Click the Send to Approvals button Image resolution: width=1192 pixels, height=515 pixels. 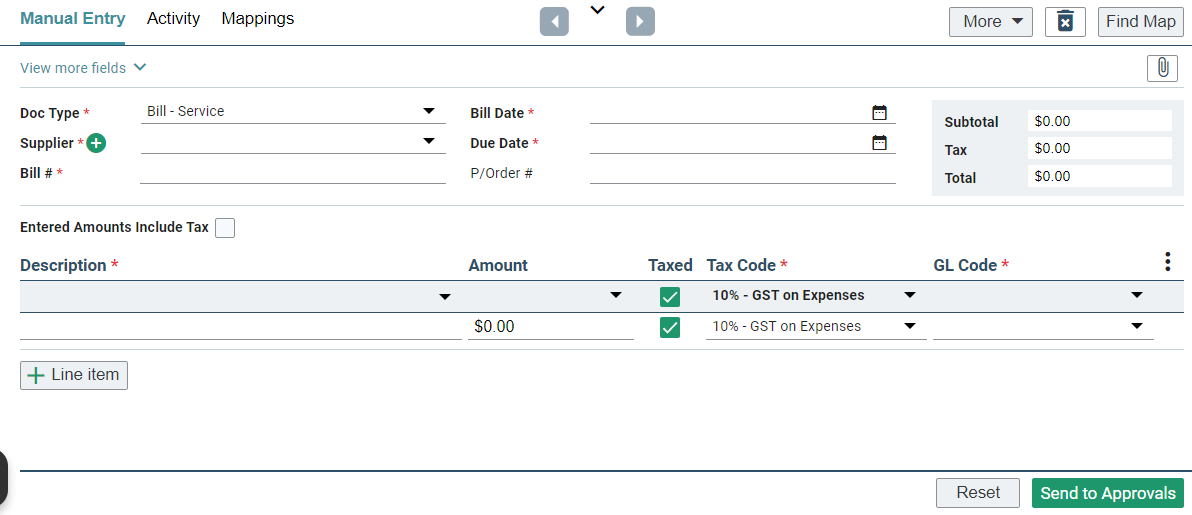click(1107, 493)
